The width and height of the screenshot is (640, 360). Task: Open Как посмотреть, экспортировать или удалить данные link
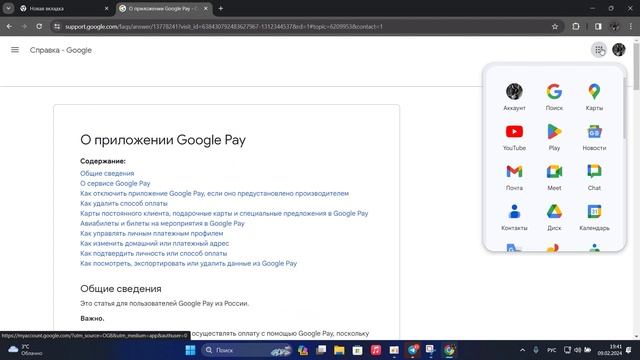click(x=188, y=263)
